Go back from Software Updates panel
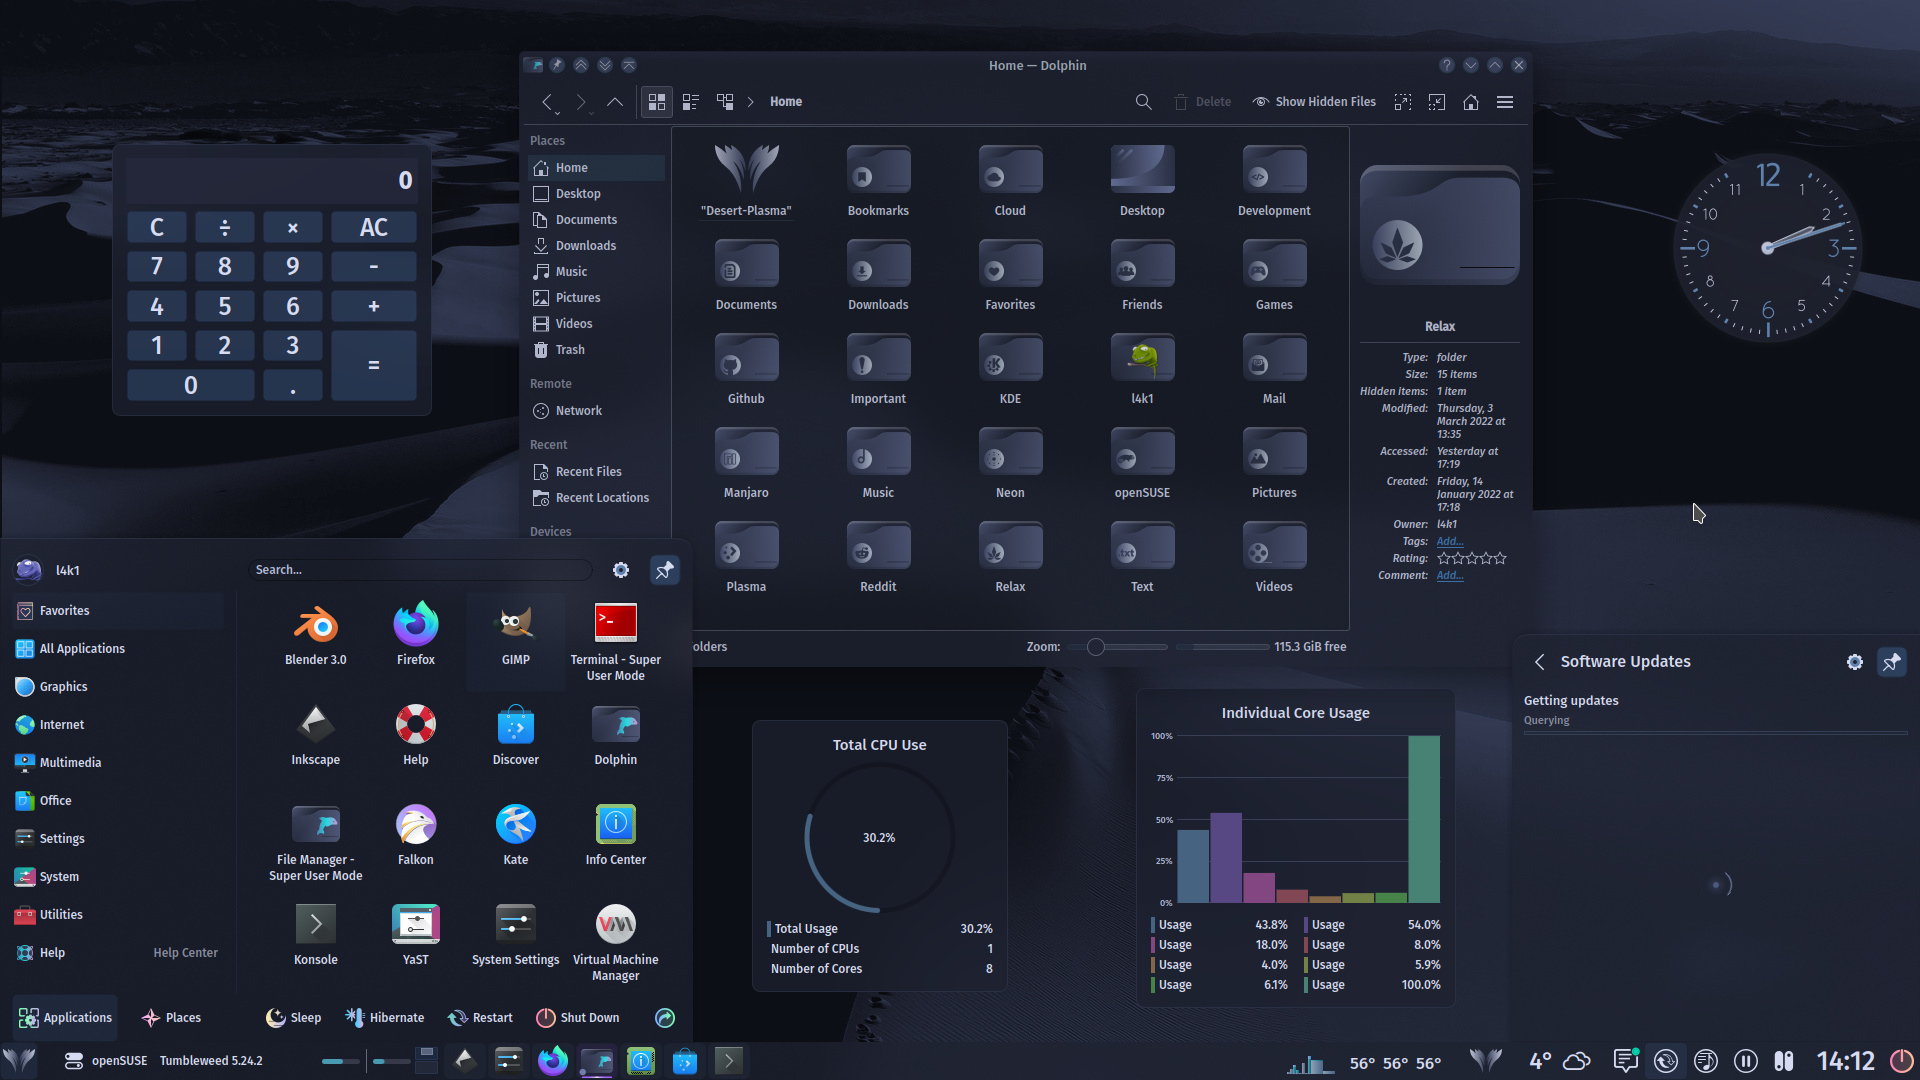Screen dimensions: 1920x1080 click(x=1539, y=662)
